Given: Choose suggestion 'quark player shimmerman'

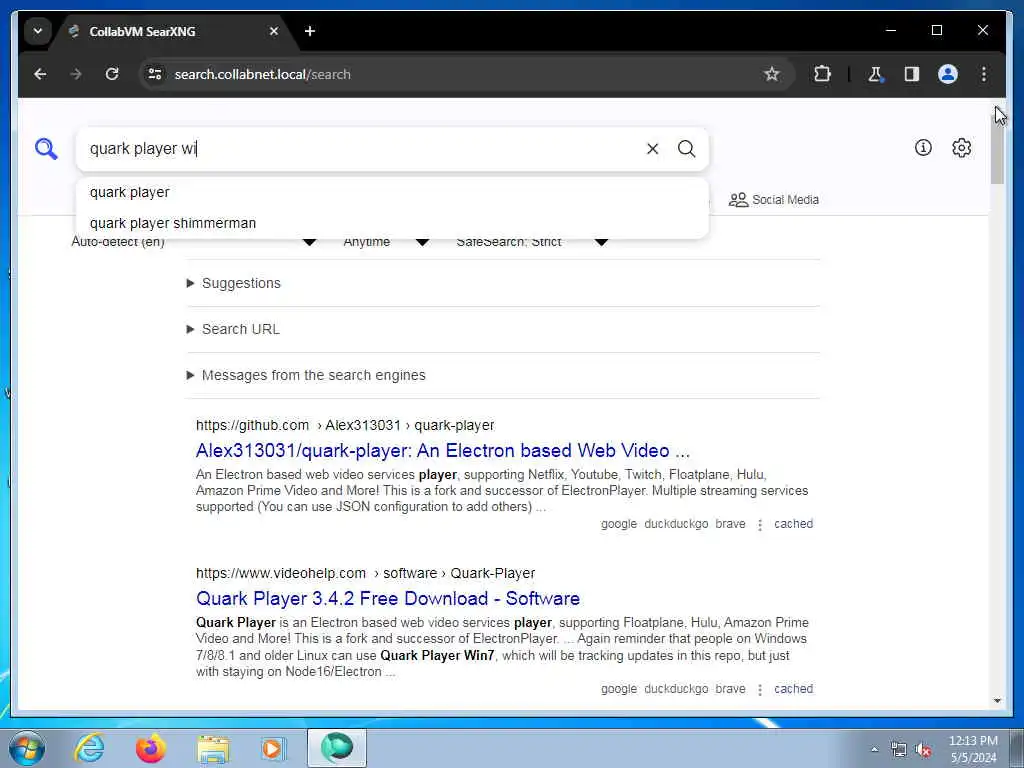Looking at the screenshot, I should [x=392, y=223].
